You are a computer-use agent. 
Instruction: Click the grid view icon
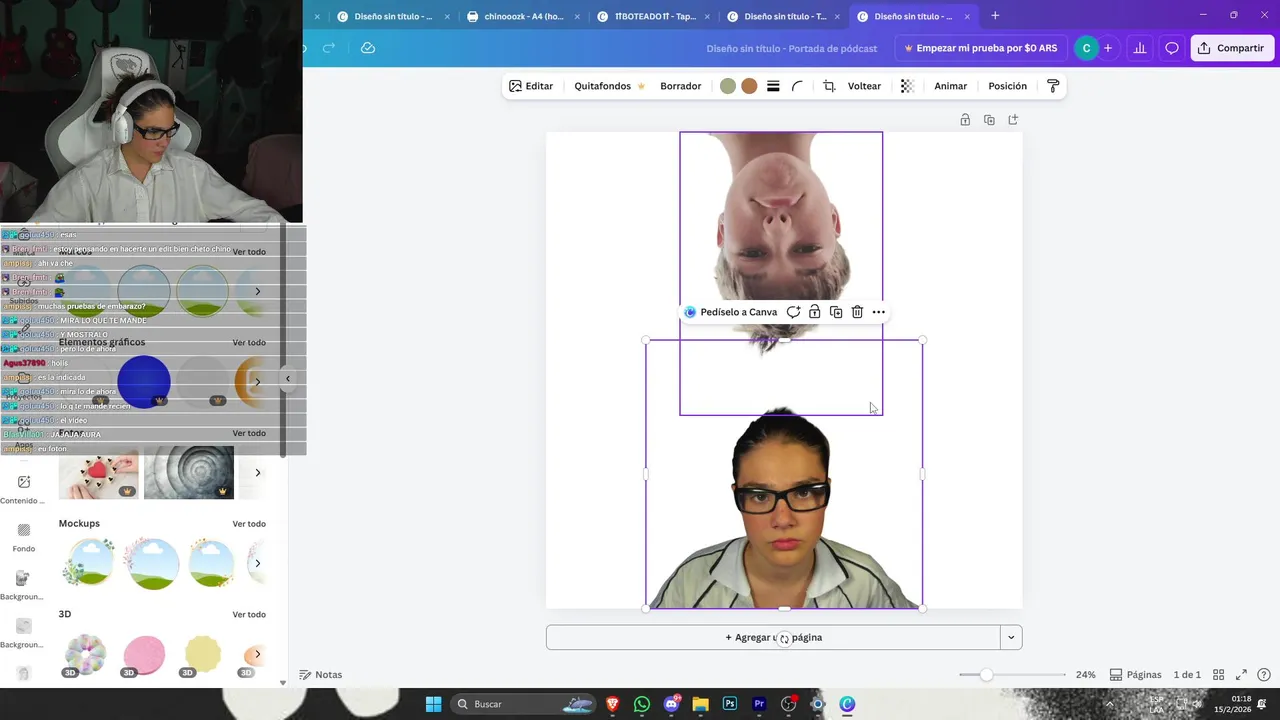click(1218, 675)
